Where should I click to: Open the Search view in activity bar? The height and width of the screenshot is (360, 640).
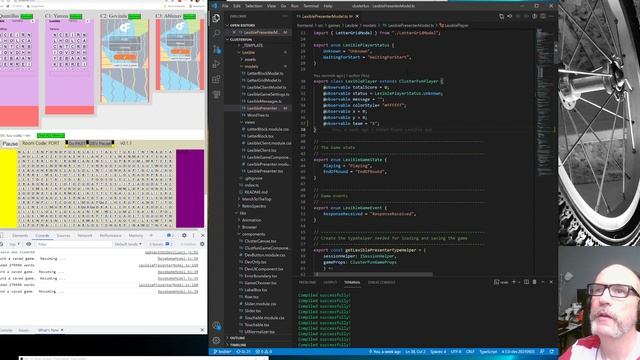(216, 33)
